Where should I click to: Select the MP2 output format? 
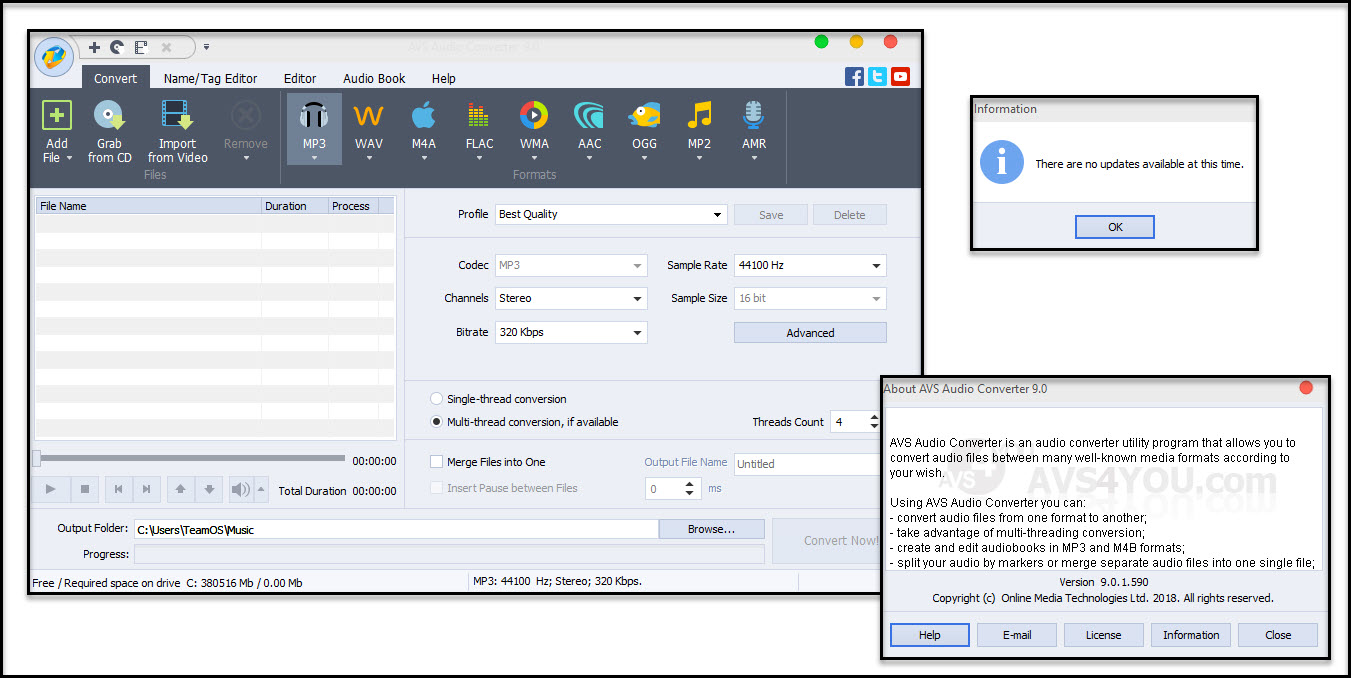(699, 129)
